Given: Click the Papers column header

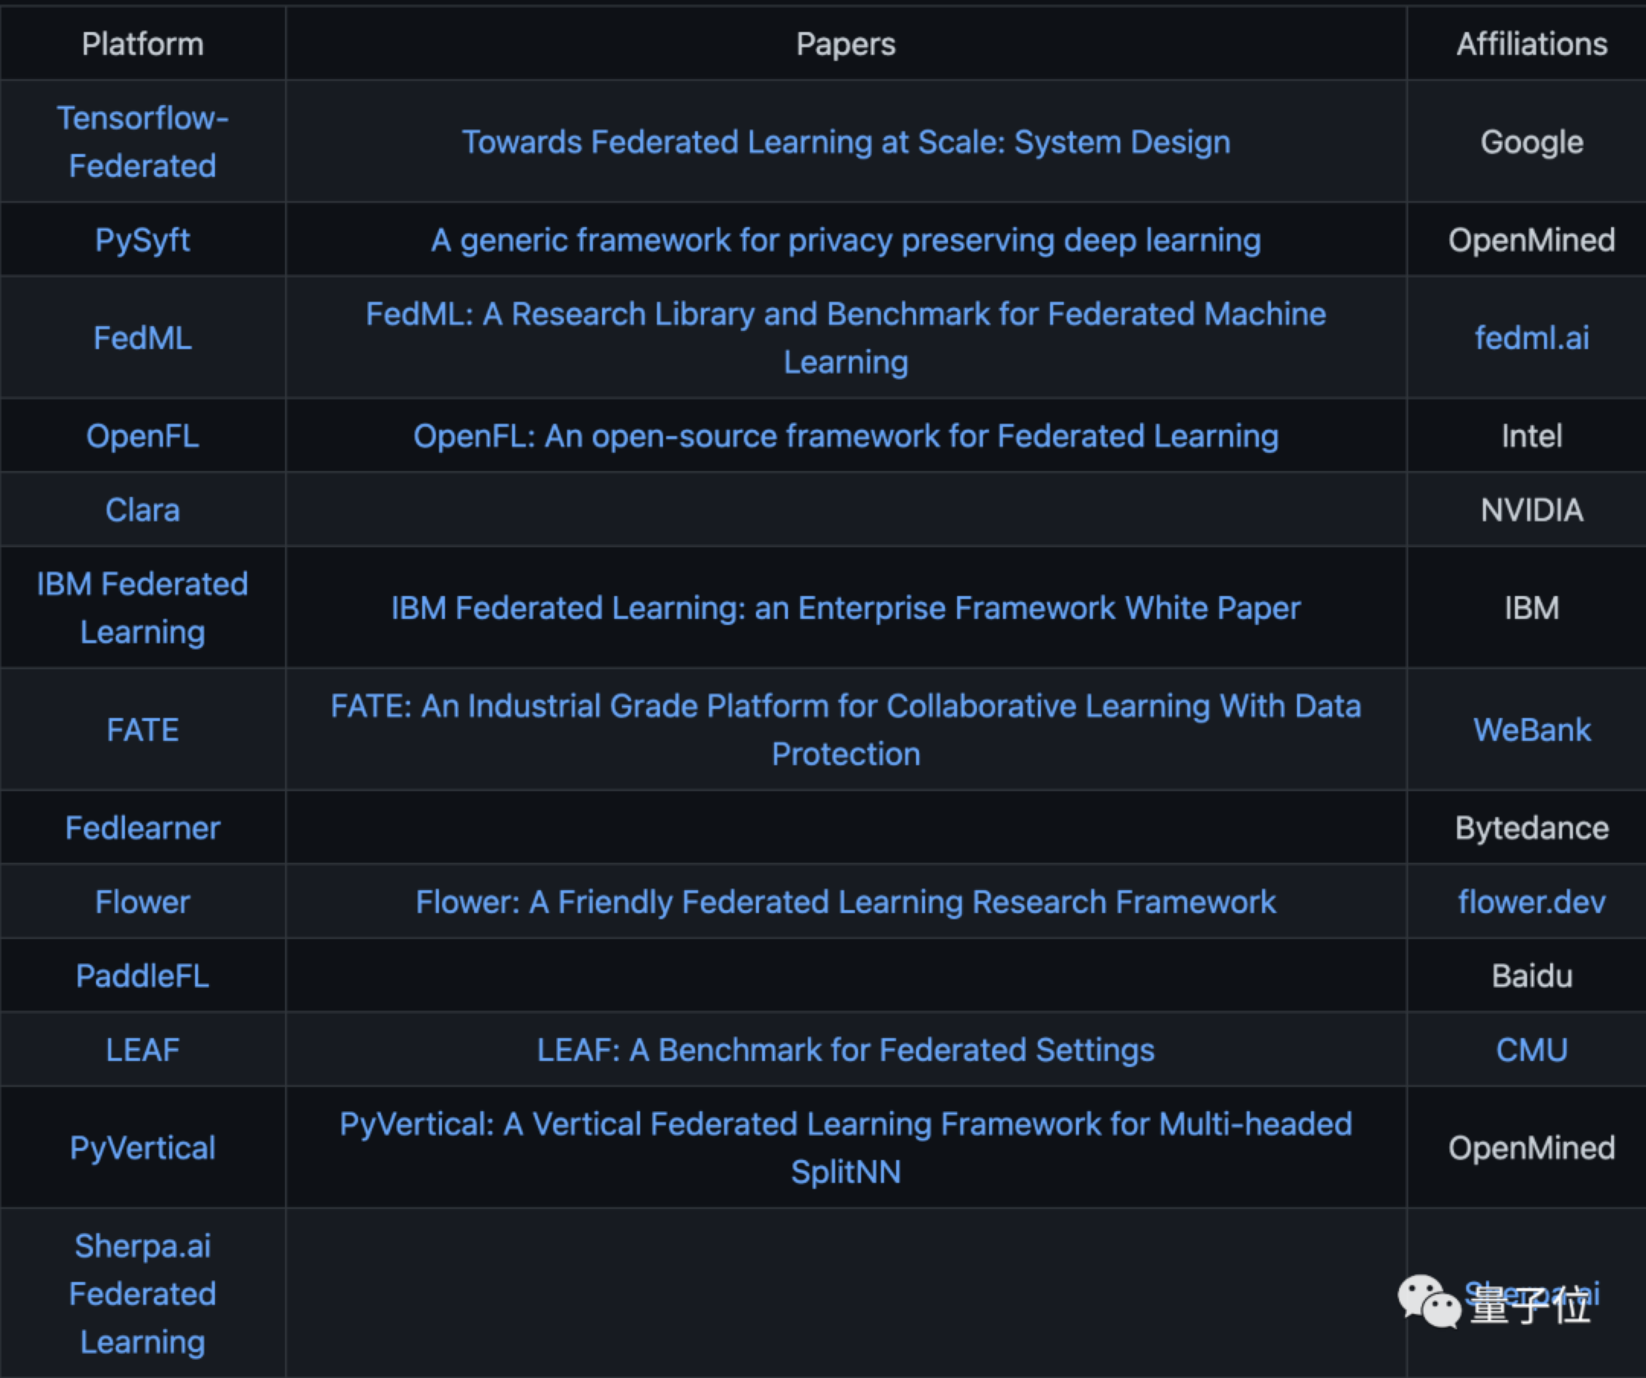Looking at the screenshot, I should (x=846, y=44).
